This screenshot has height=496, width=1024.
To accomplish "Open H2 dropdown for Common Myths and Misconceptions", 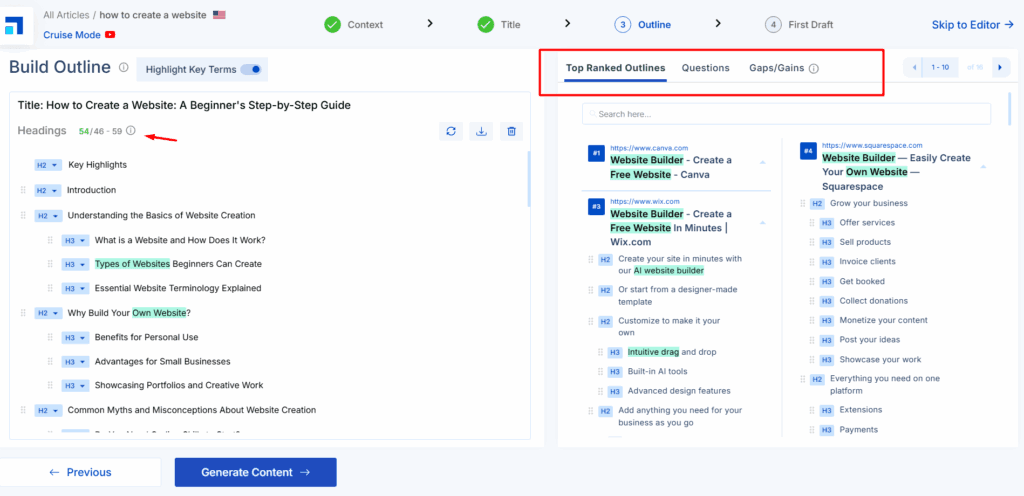I will (x=48, y=411).
